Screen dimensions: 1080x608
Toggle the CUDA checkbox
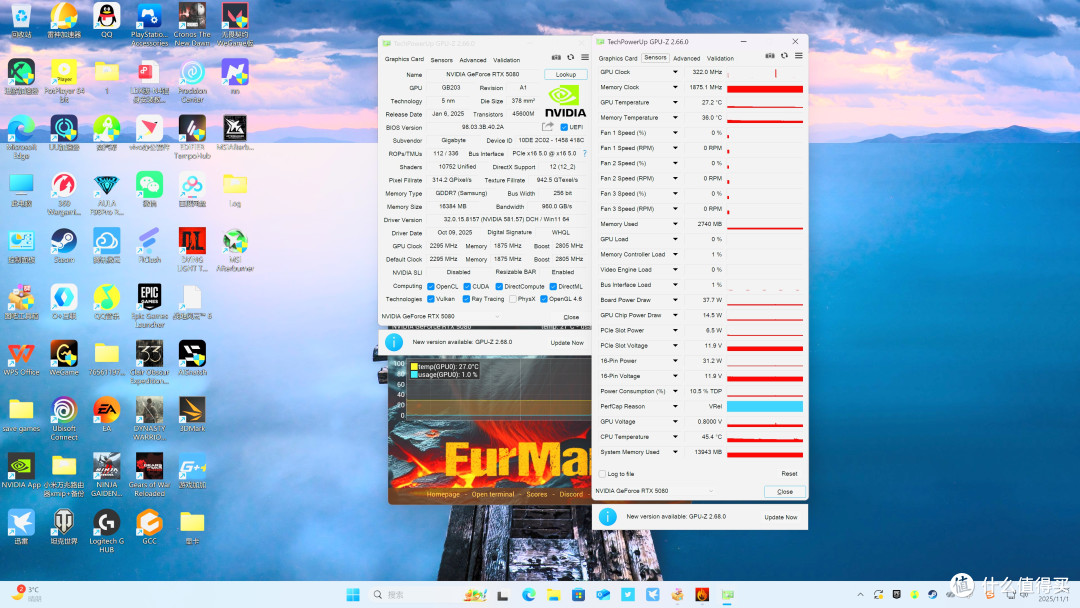coord(467,286)
